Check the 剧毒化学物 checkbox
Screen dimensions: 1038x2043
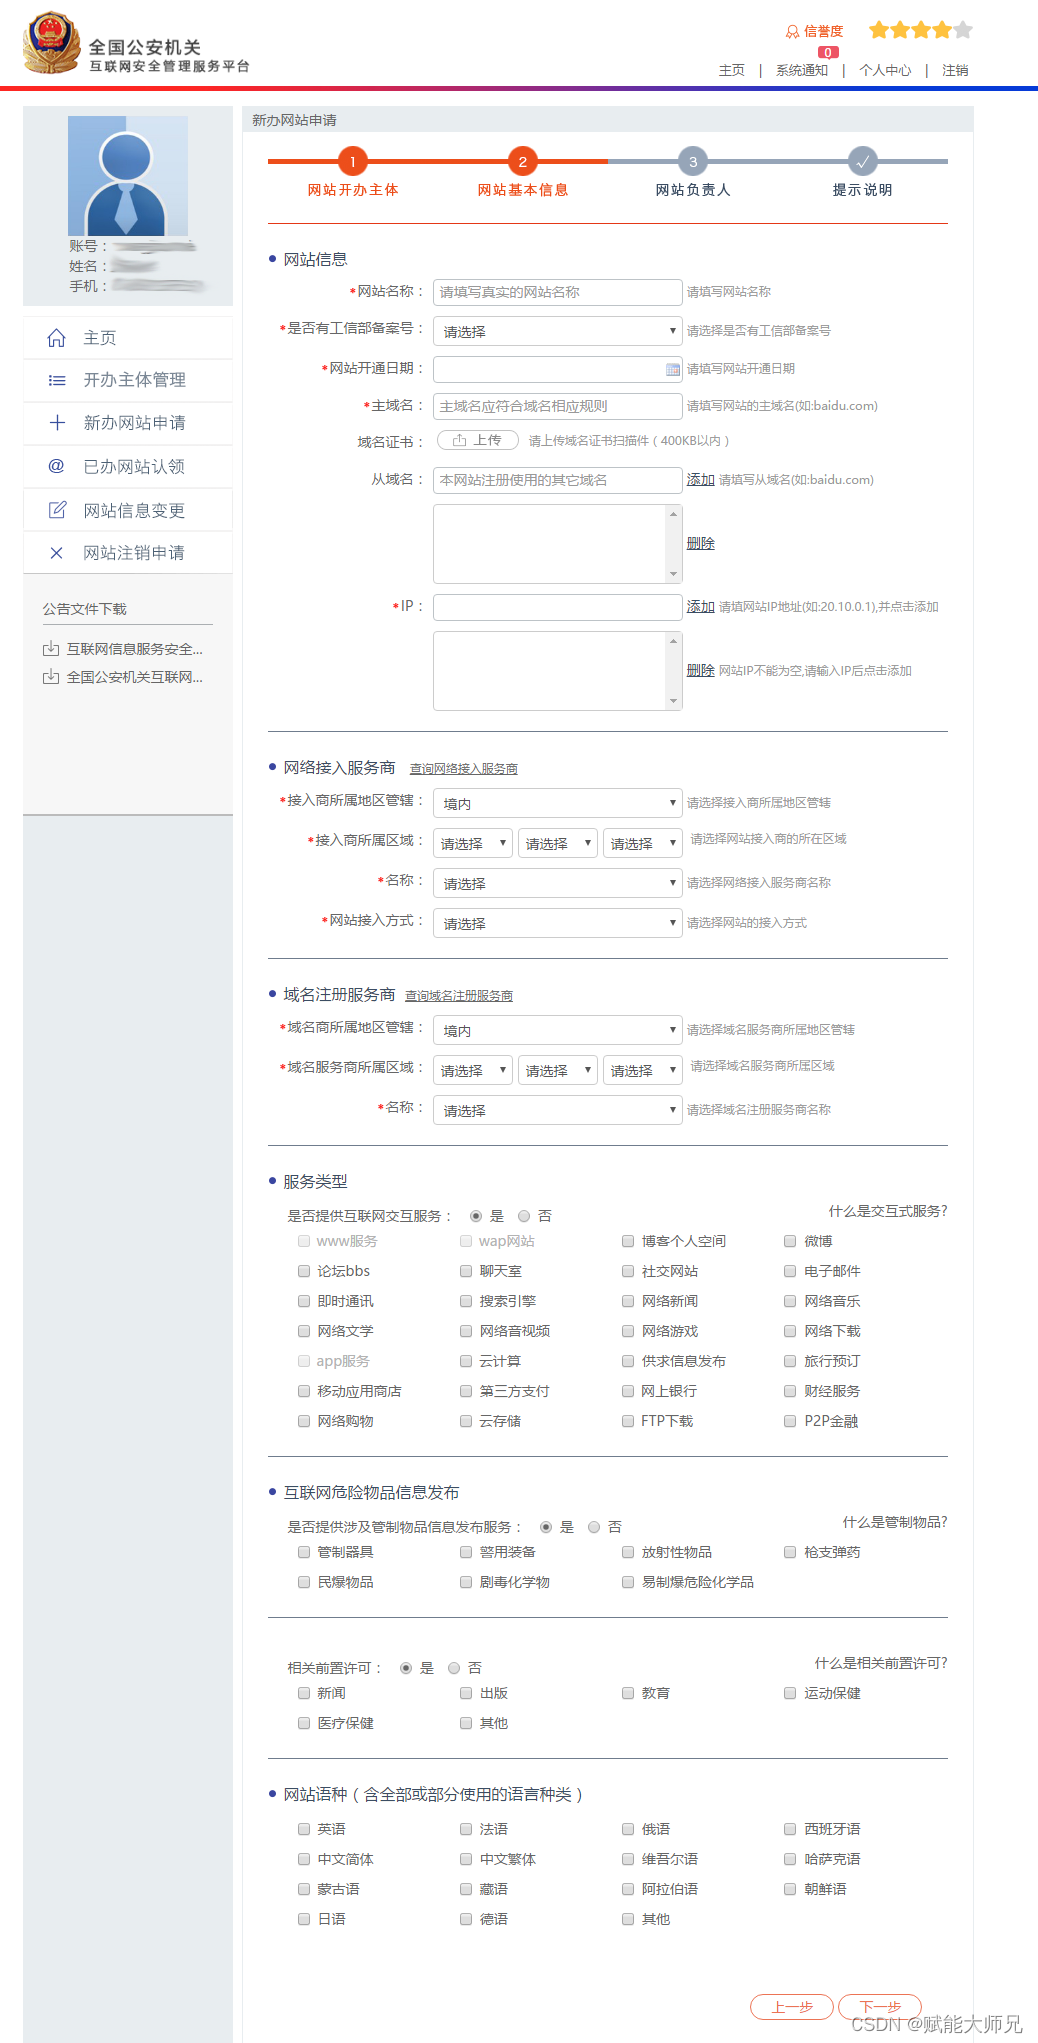466,1583
